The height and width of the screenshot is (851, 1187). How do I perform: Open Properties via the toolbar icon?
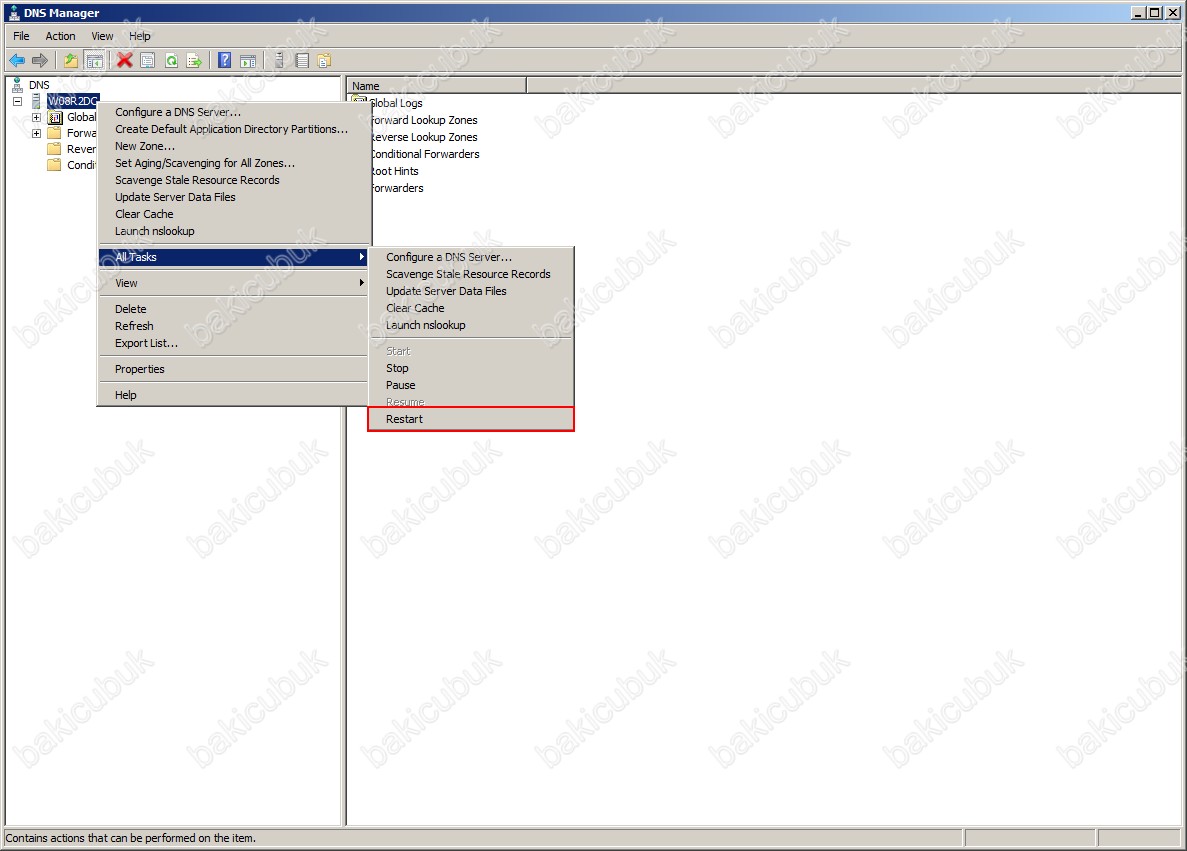coord(148,61)
